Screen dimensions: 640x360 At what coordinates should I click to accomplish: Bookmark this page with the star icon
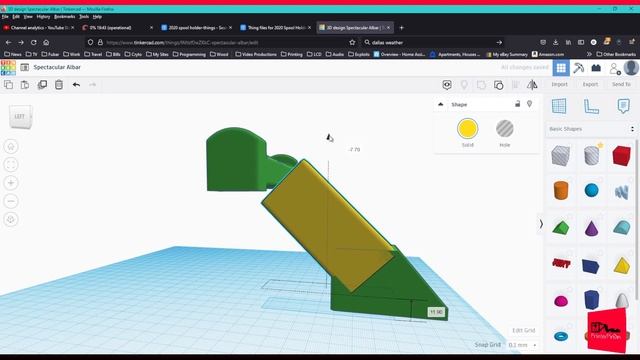(352, 42)
